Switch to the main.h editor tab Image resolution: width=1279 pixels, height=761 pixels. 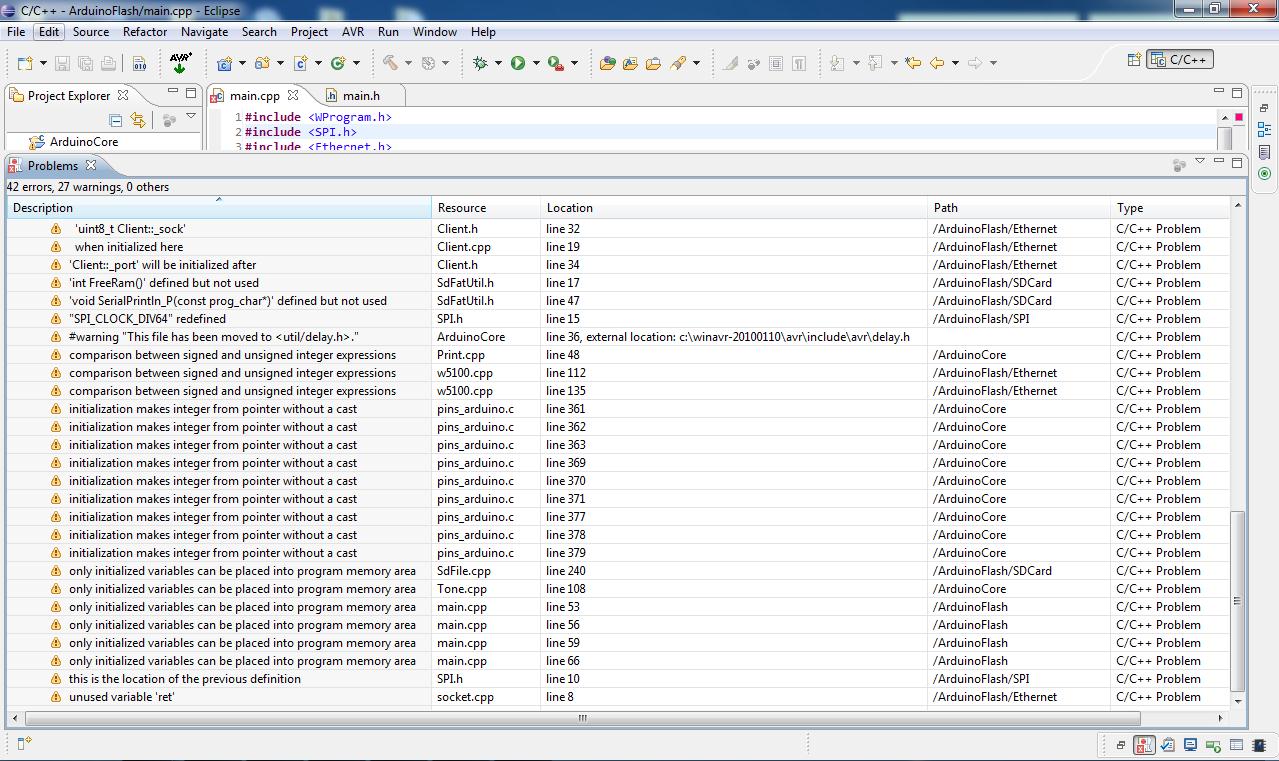(360, 96)
